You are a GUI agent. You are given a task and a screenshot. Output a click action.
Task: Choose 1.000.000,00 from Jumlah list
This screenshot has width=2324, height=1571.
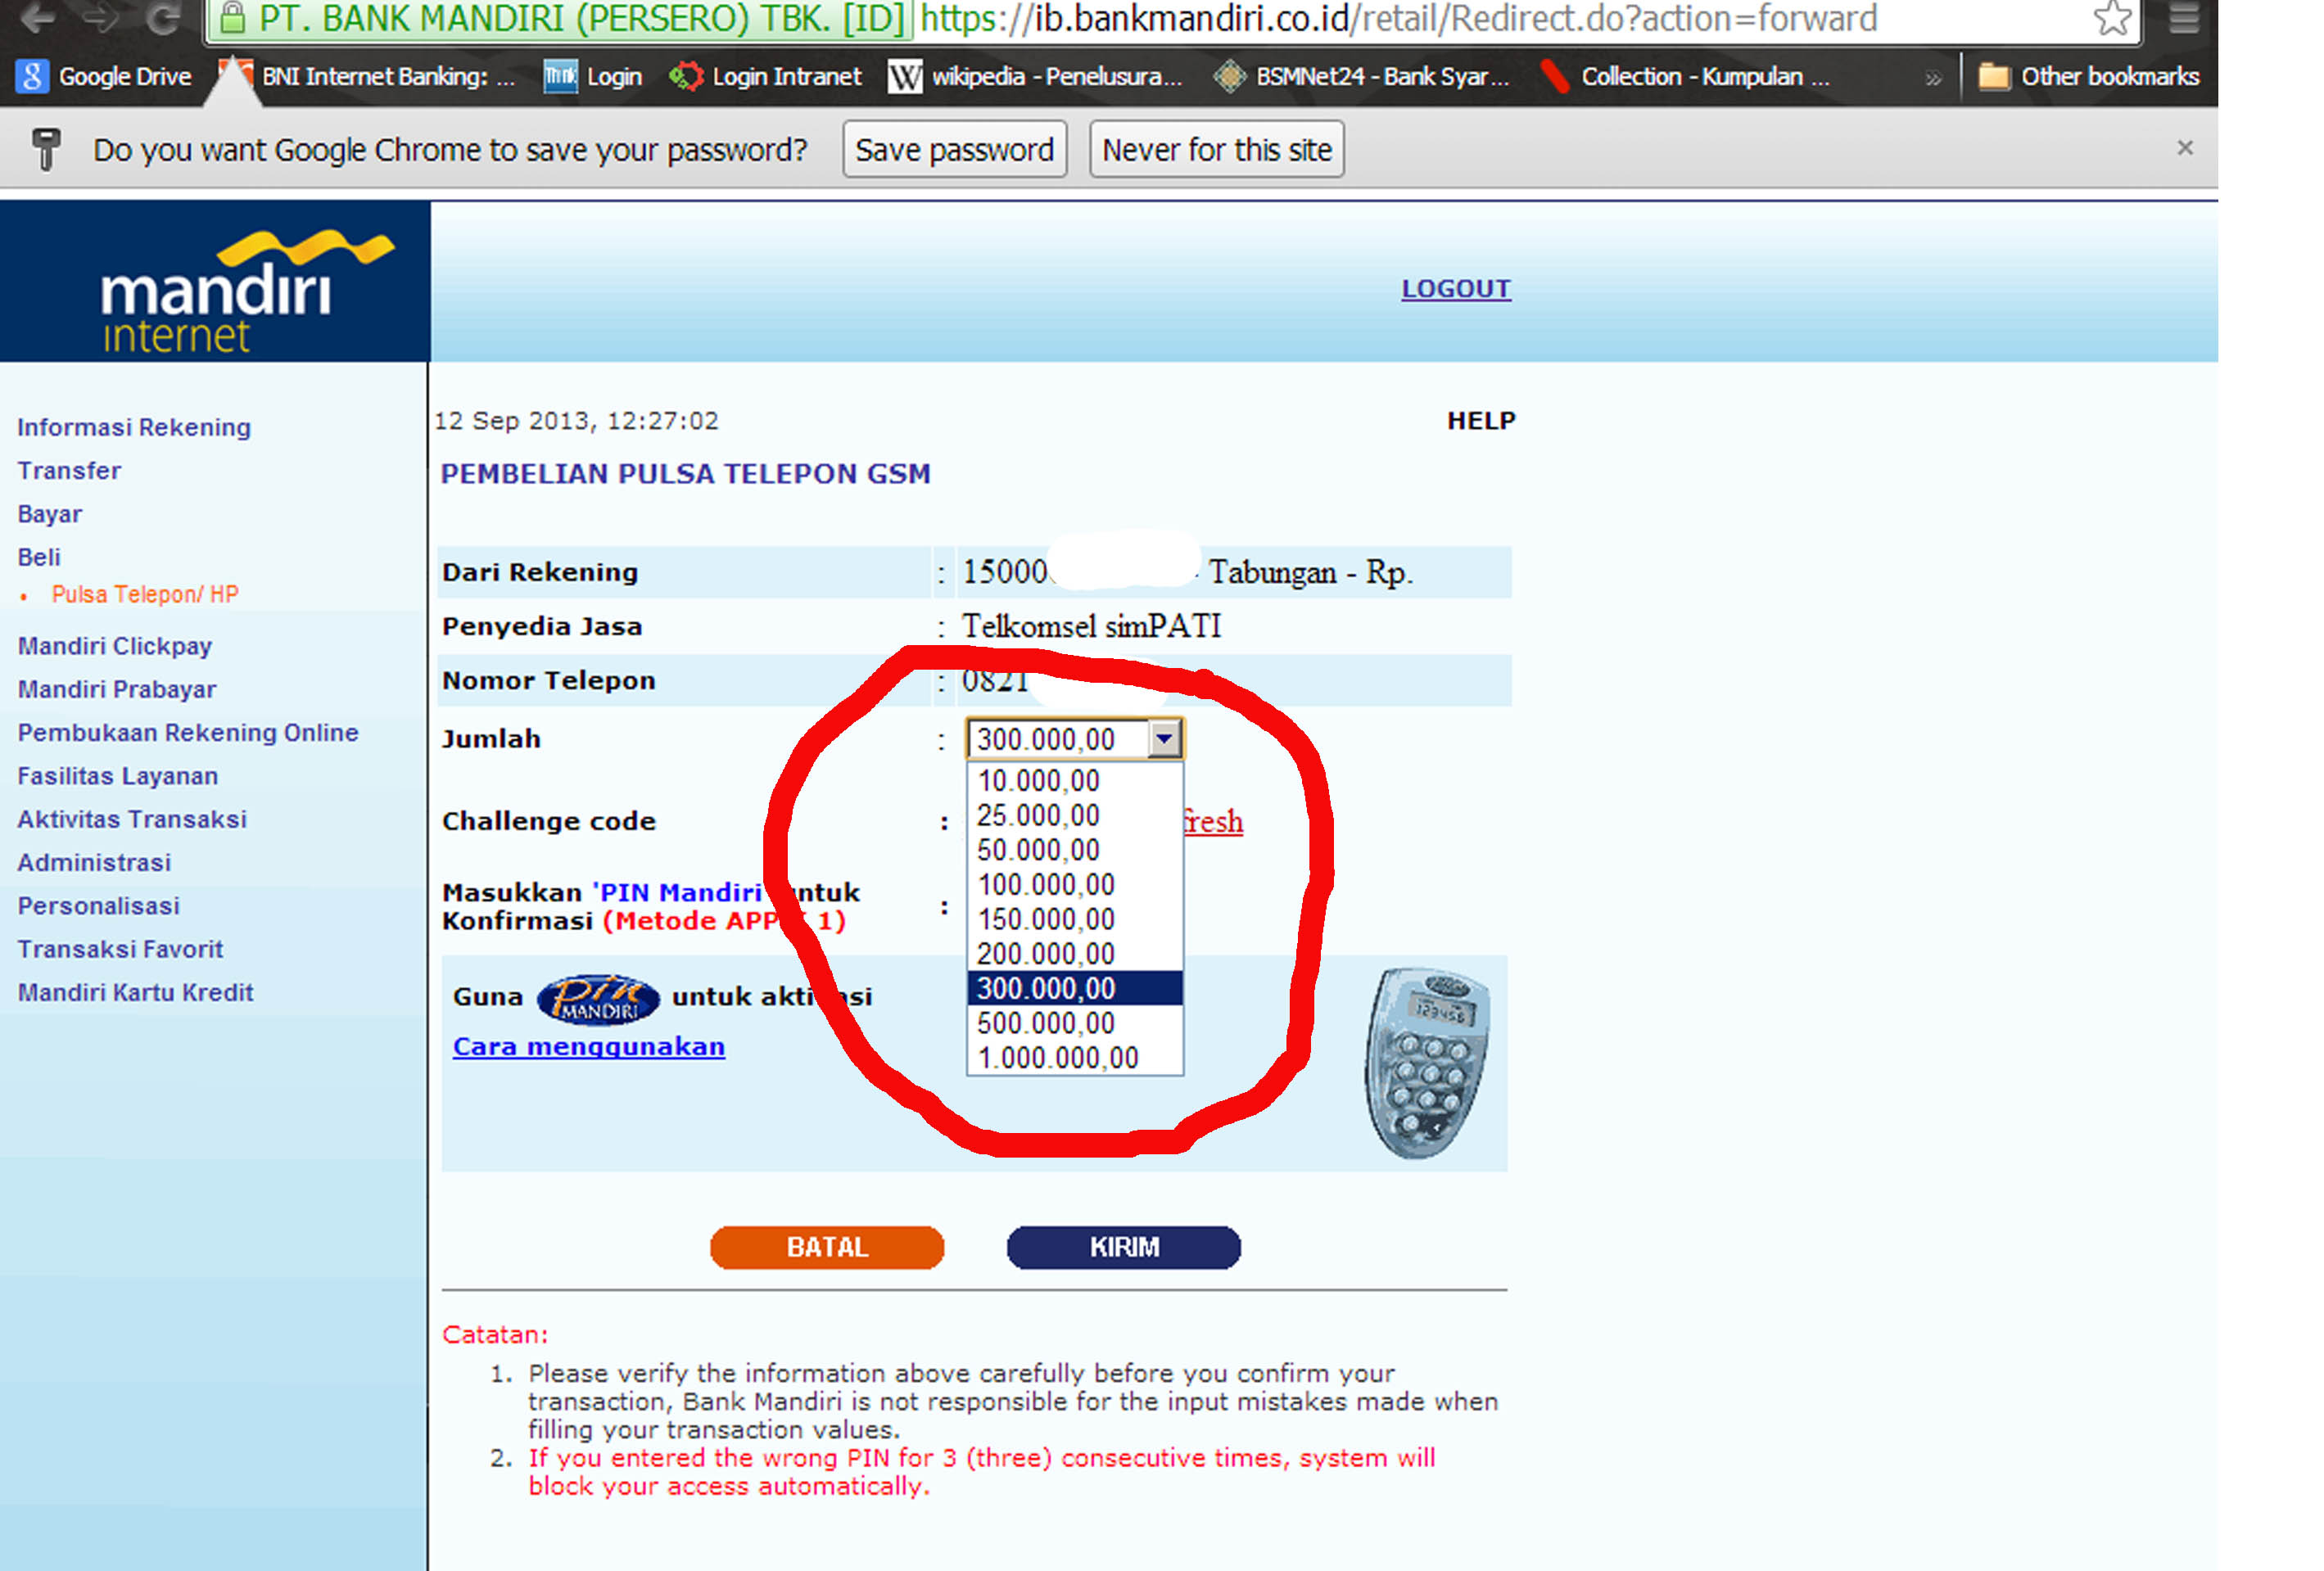(x=1075, y=1058)
